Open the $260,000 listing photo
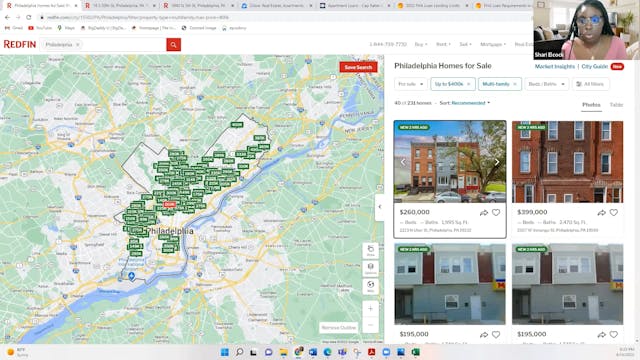 [x=450, y=162]
